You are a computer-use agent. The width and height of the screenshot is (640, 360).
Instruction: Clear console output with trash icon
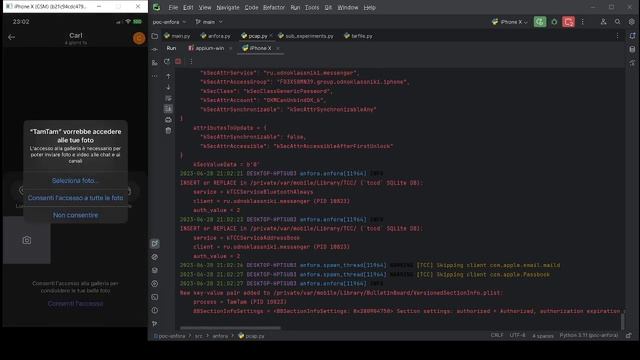tap(168, 131)
